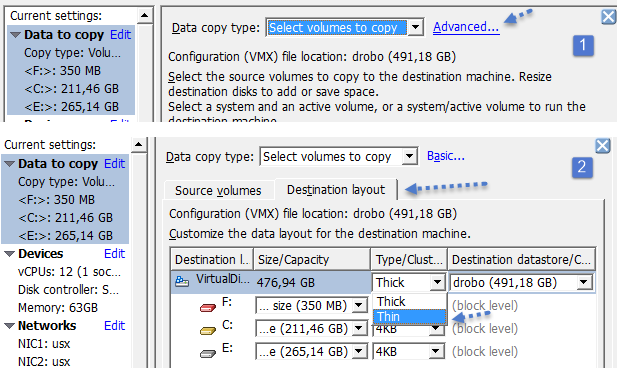Click Edit next to Data to copy in bottom panel
Image resolution: width=617 pixels, height=371 pixels.
(114, 163)
